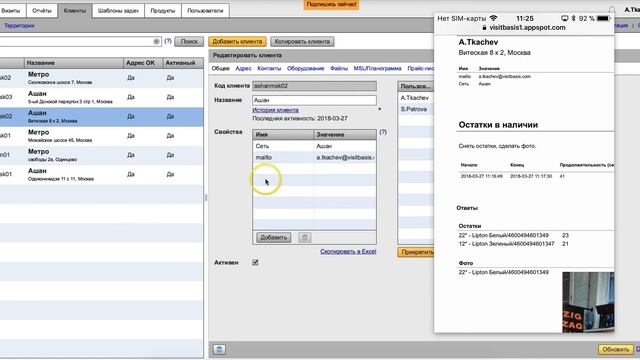Delete selected property with trash icon beside Добавить
Image resolution: width=640 pixels, height=360 pixels.
tap(304, 237)
